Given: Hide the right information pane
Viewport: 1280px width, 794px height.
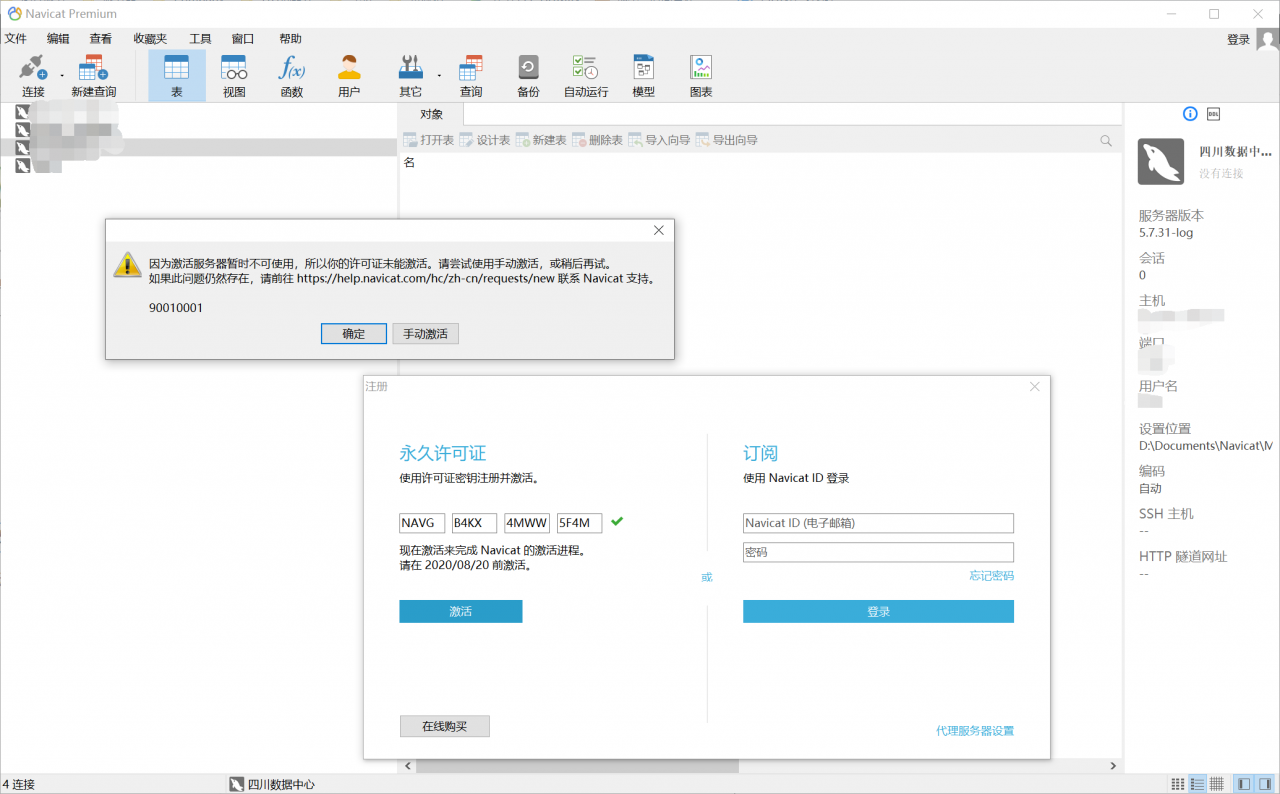Looking at the screenshot, I should [1263, 783].
